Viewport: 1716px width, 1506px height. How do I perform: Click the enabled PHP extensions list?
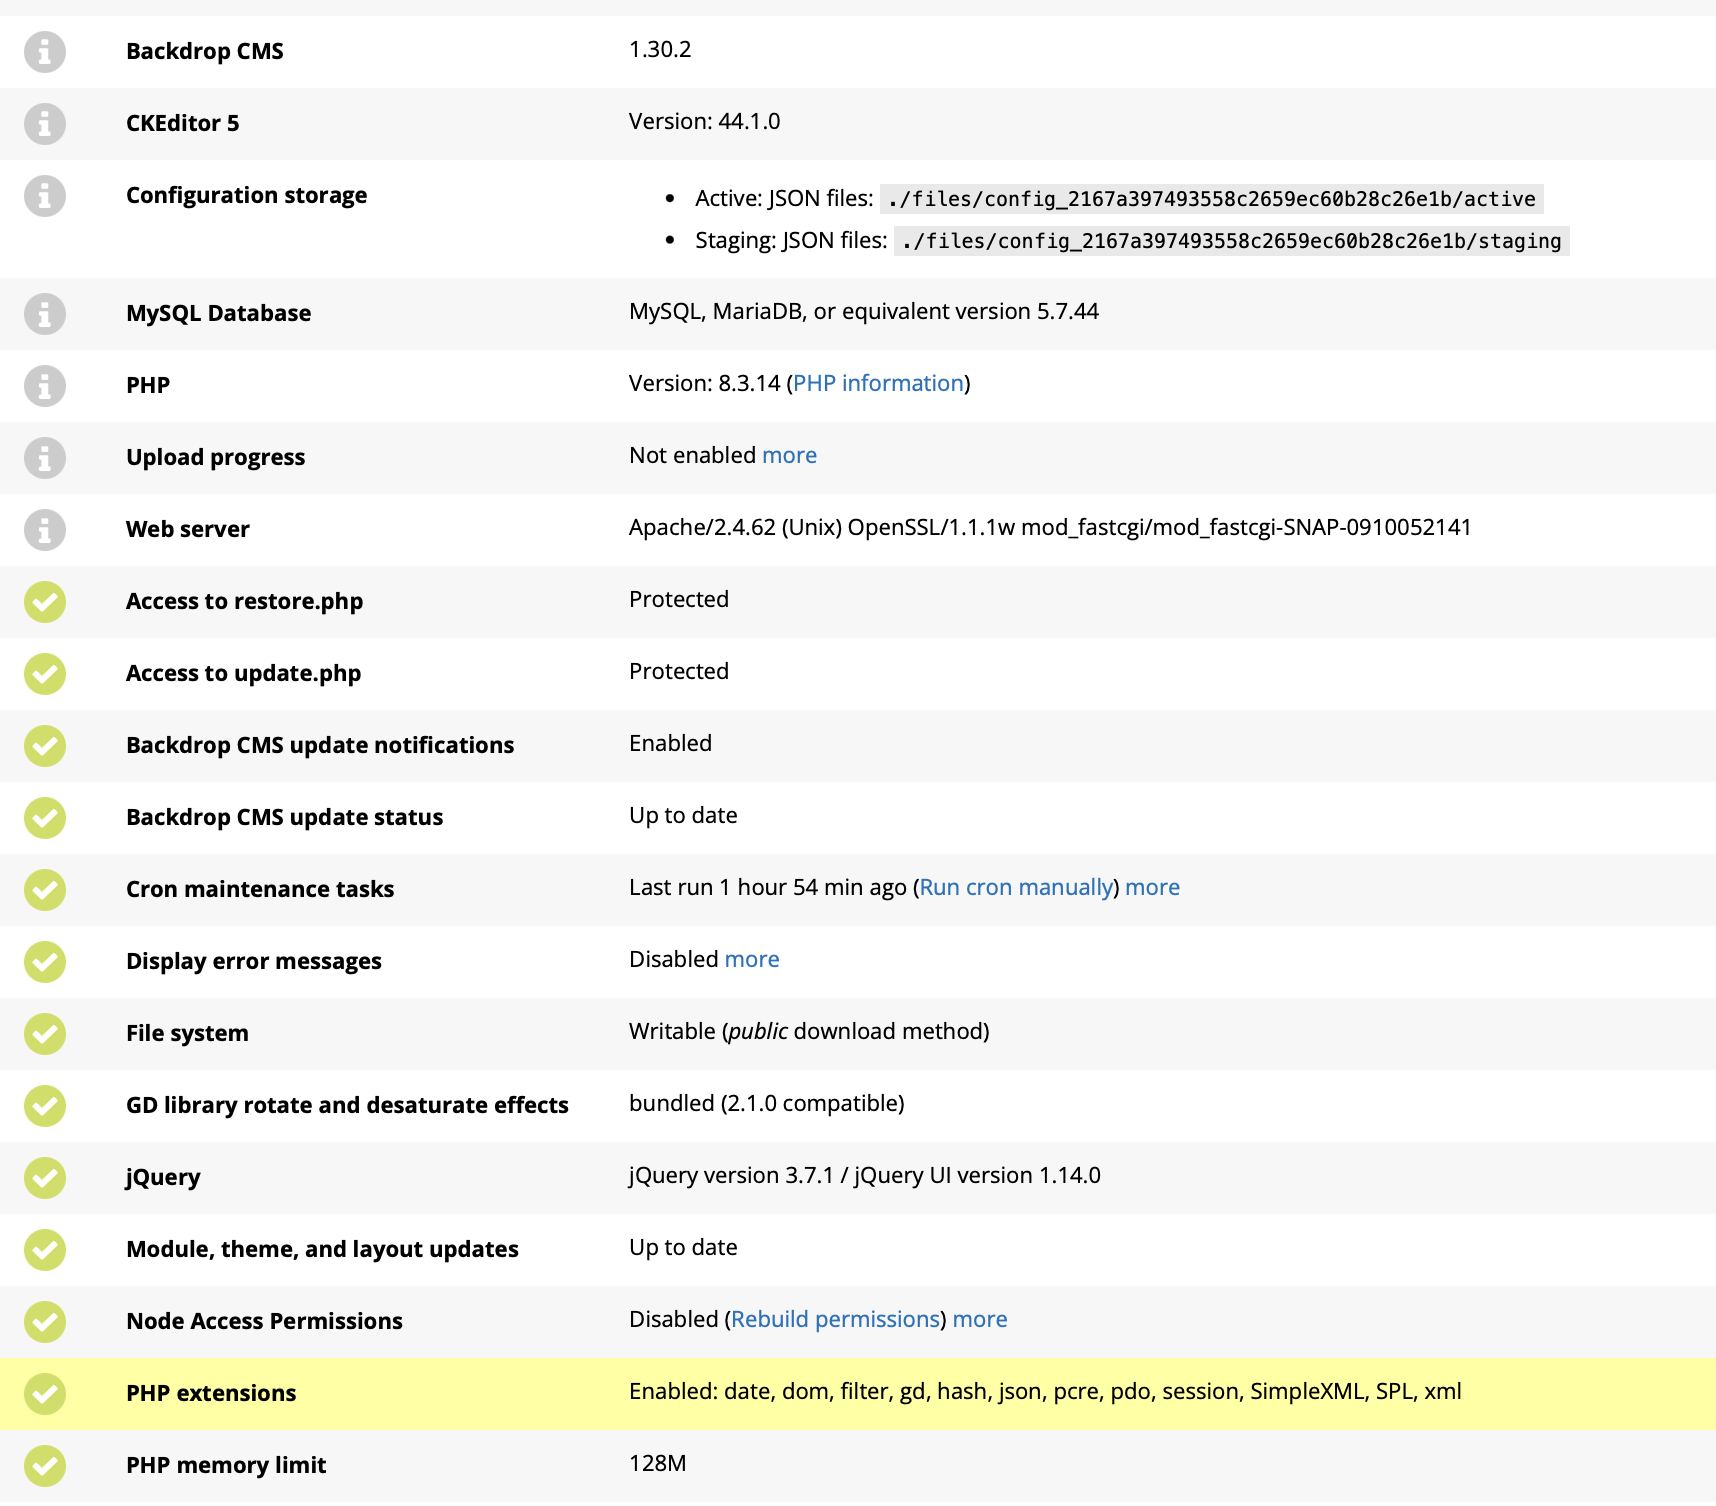1045,1392
